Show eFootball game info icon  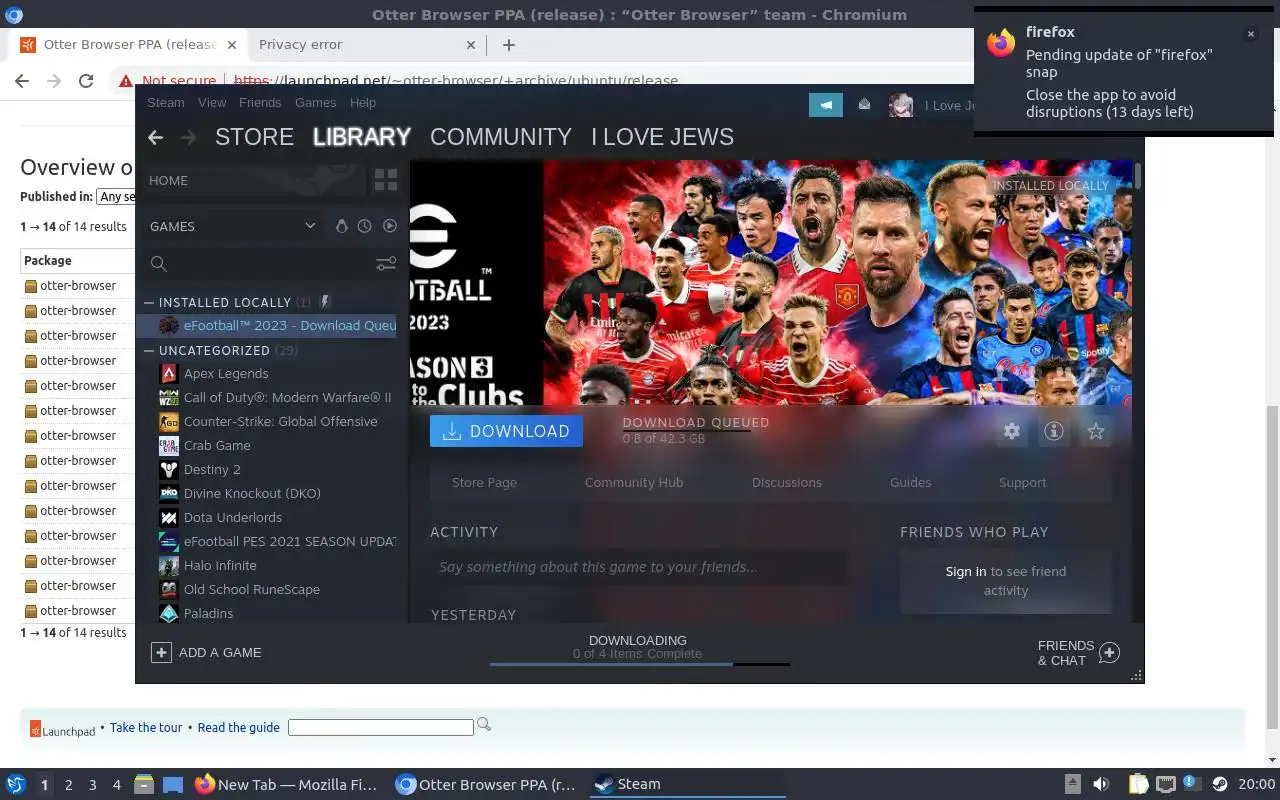(1054, 431)
